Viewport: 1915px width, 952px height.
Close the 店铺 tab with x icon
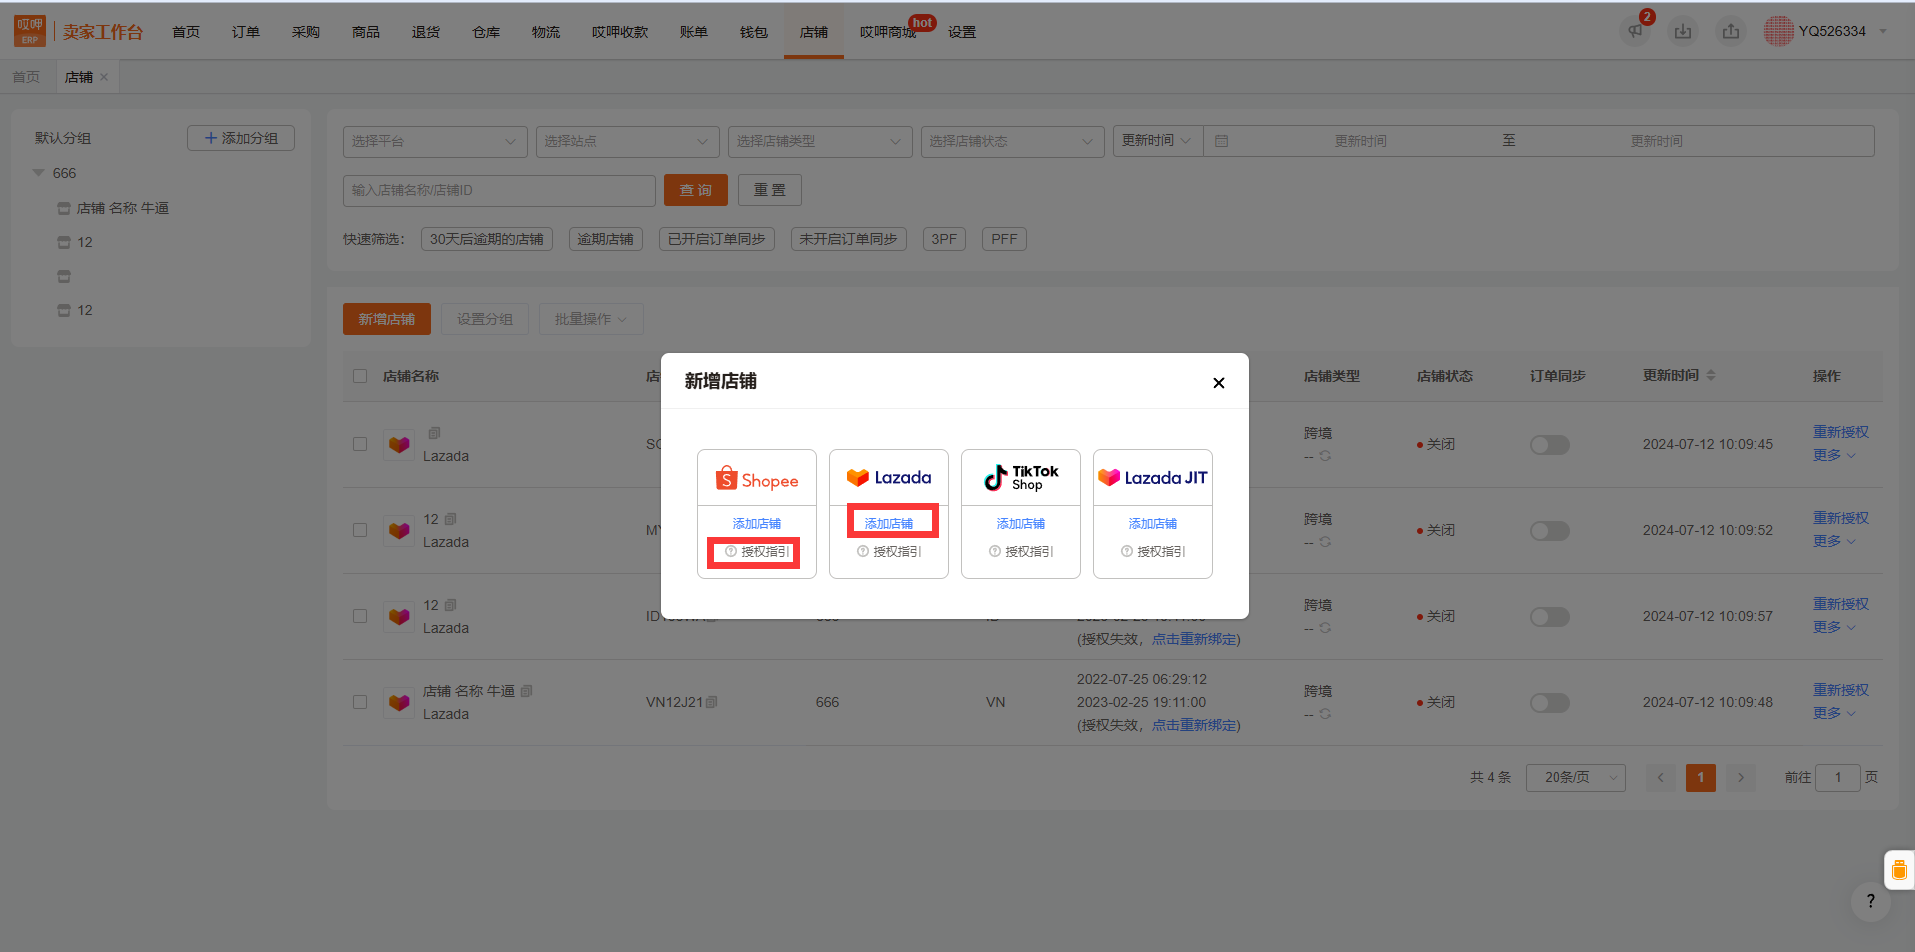tap(104, 77)
